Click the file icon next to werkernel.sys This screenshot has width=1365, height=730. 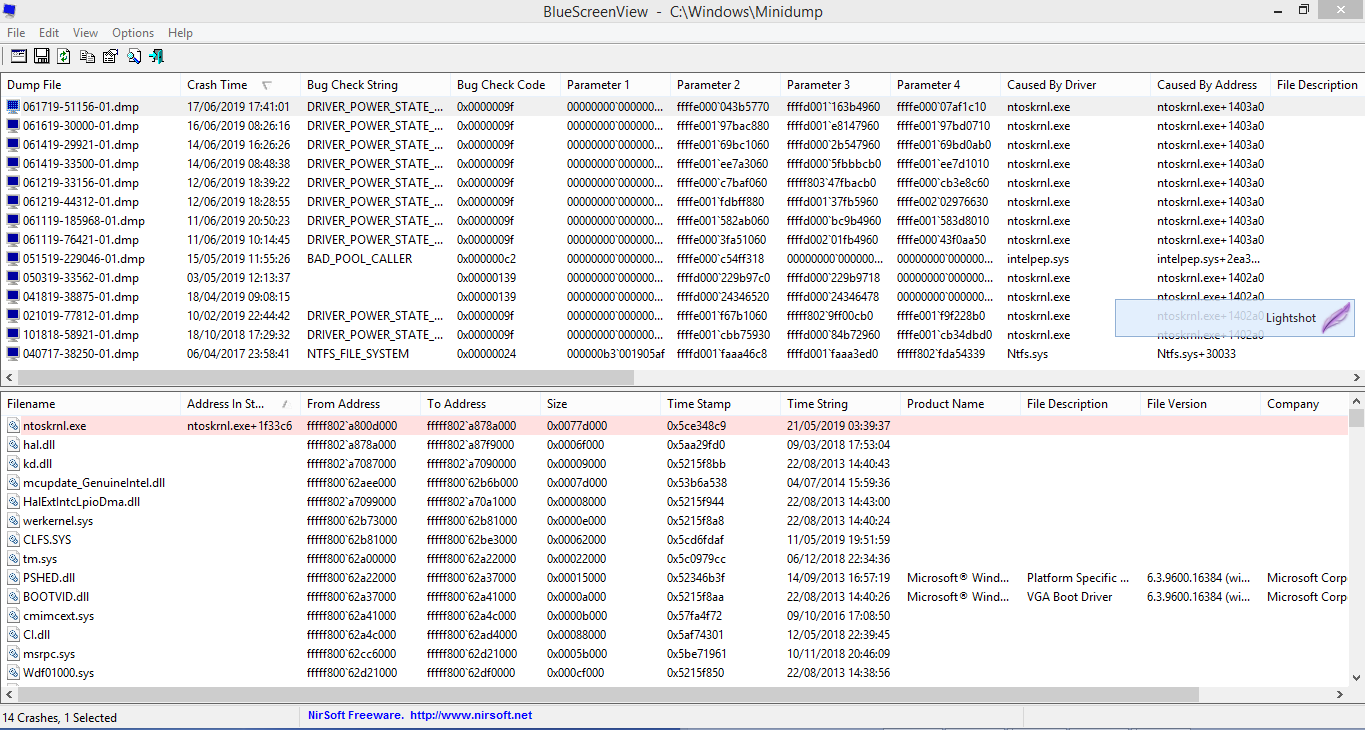click(x=13, y=521)
